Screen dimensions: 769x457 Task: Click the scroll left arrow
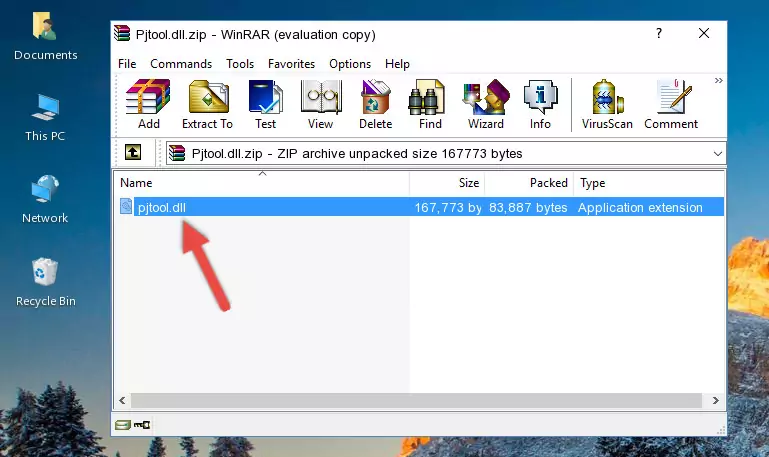(122, 401)
